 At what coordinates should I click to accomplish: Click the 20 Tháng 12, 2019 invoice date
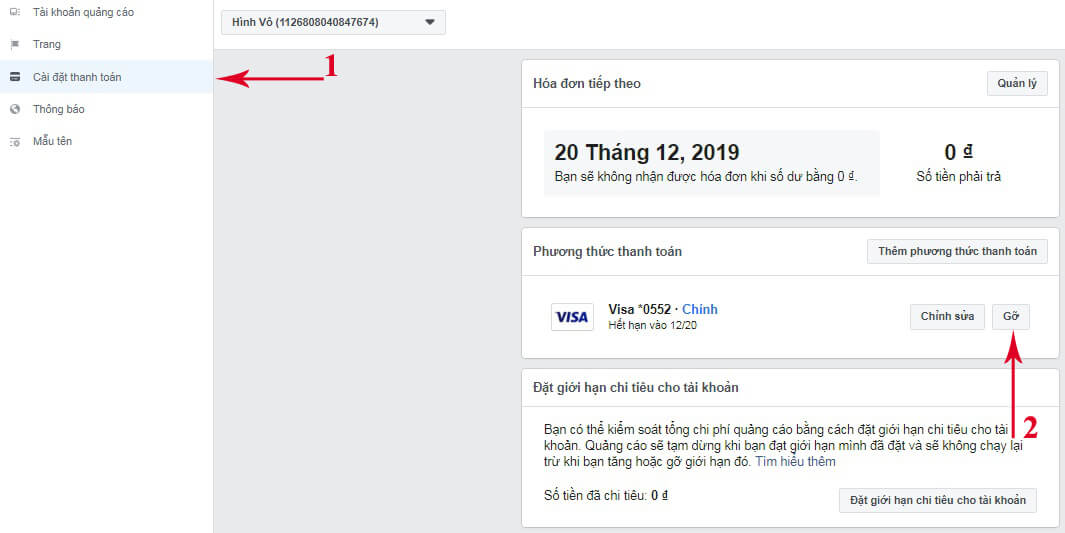click(646, 153)
